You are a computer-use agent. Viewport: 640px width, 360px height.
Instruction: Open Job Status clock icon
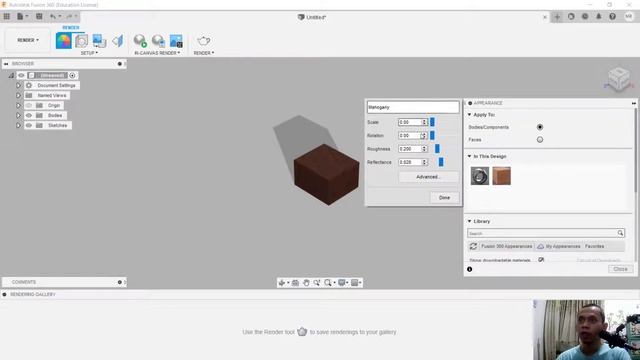[x=585, y=17]
